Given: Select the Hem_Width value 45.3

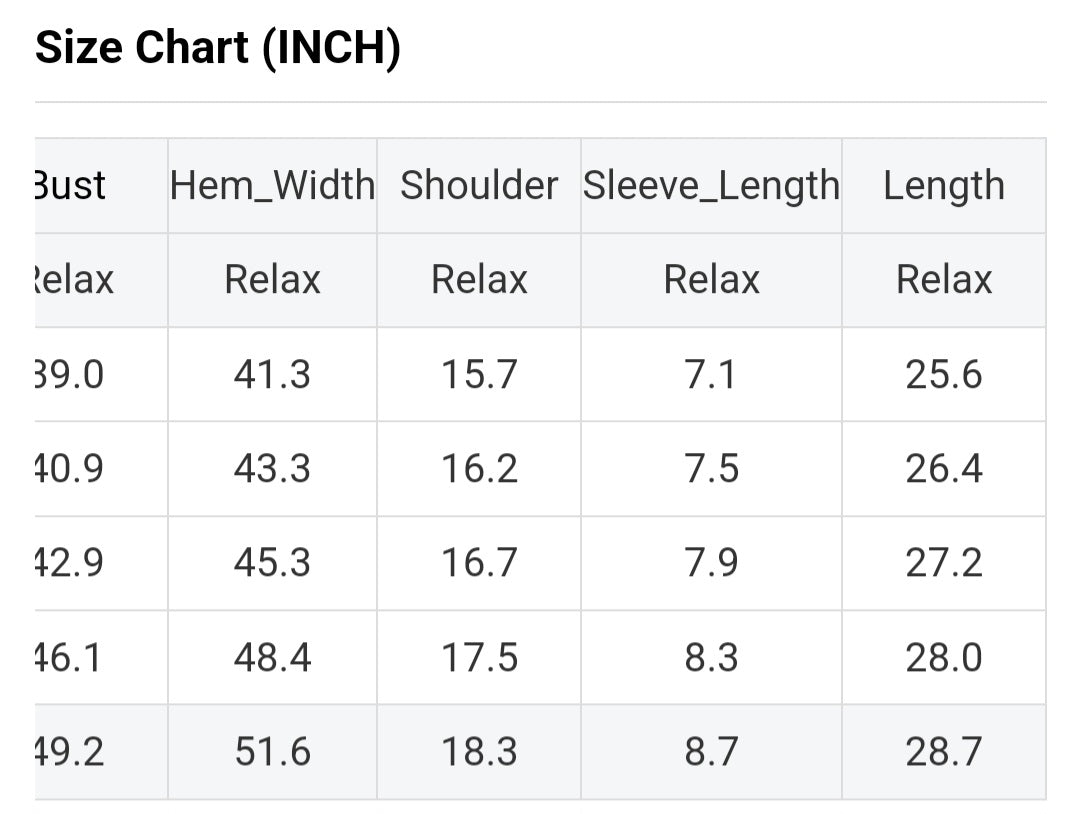Looking at the screenshot, I should pos(272,563).
